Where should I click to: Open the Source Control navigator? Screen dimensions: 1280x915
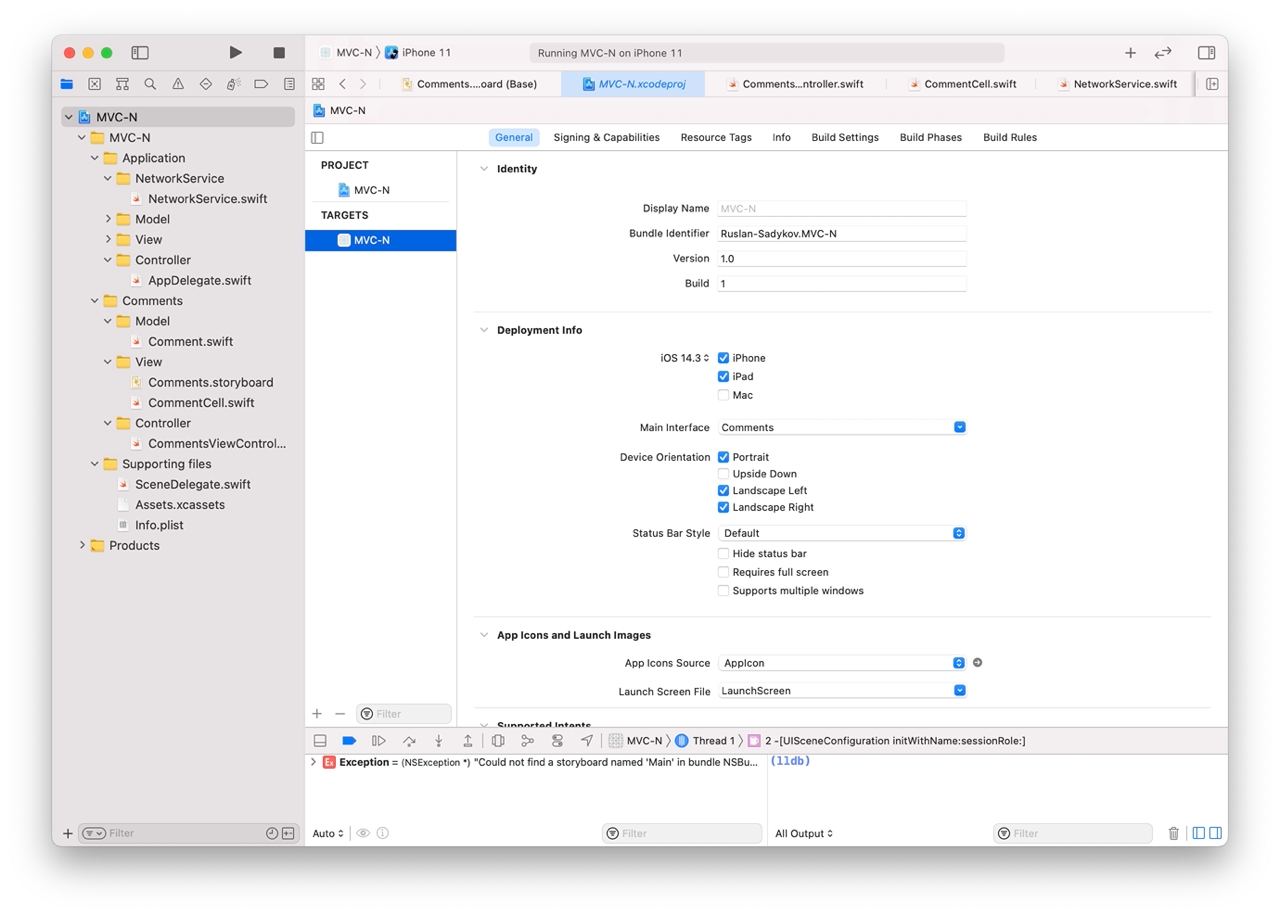point(94,84)
